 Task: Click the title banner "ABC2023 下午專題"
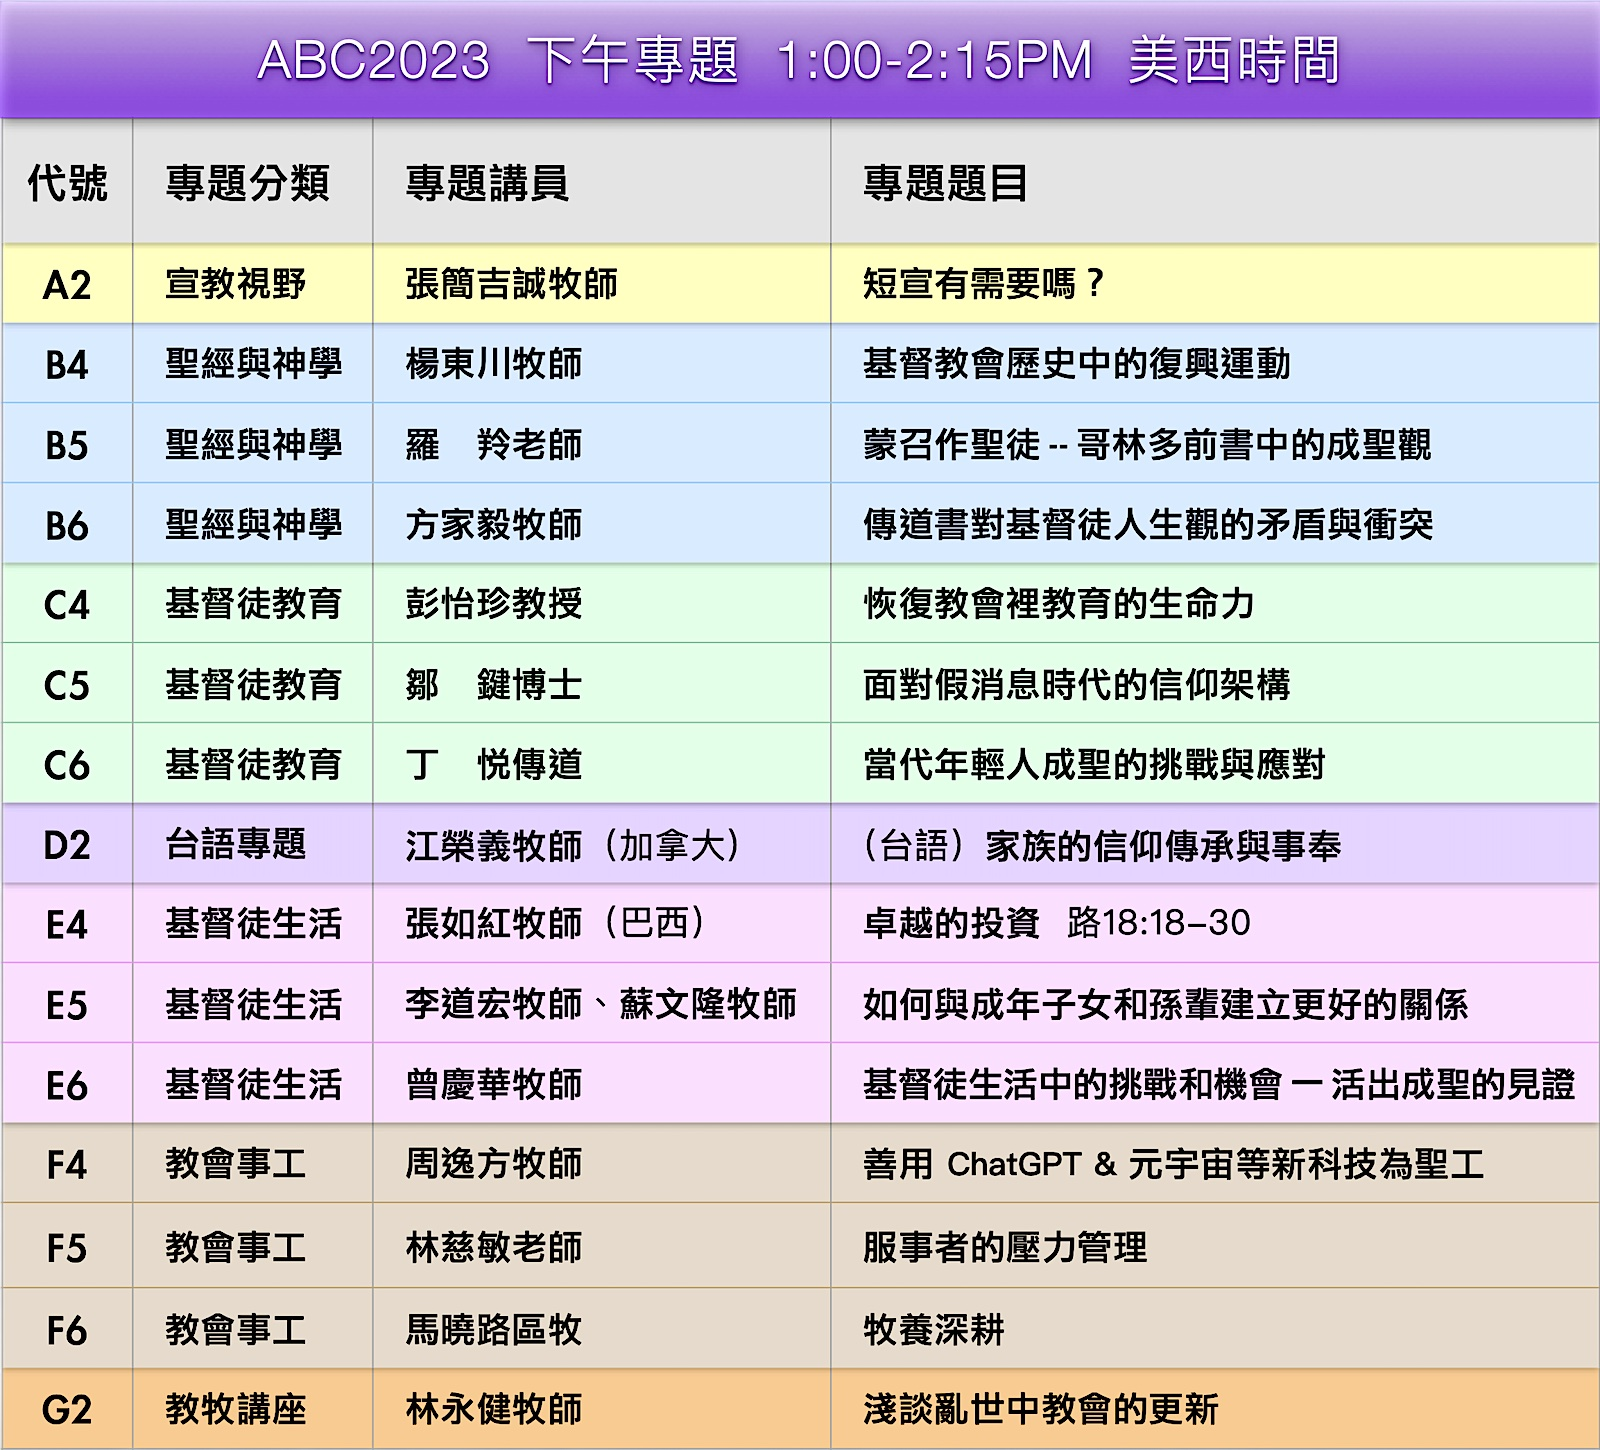pos(798,60)
